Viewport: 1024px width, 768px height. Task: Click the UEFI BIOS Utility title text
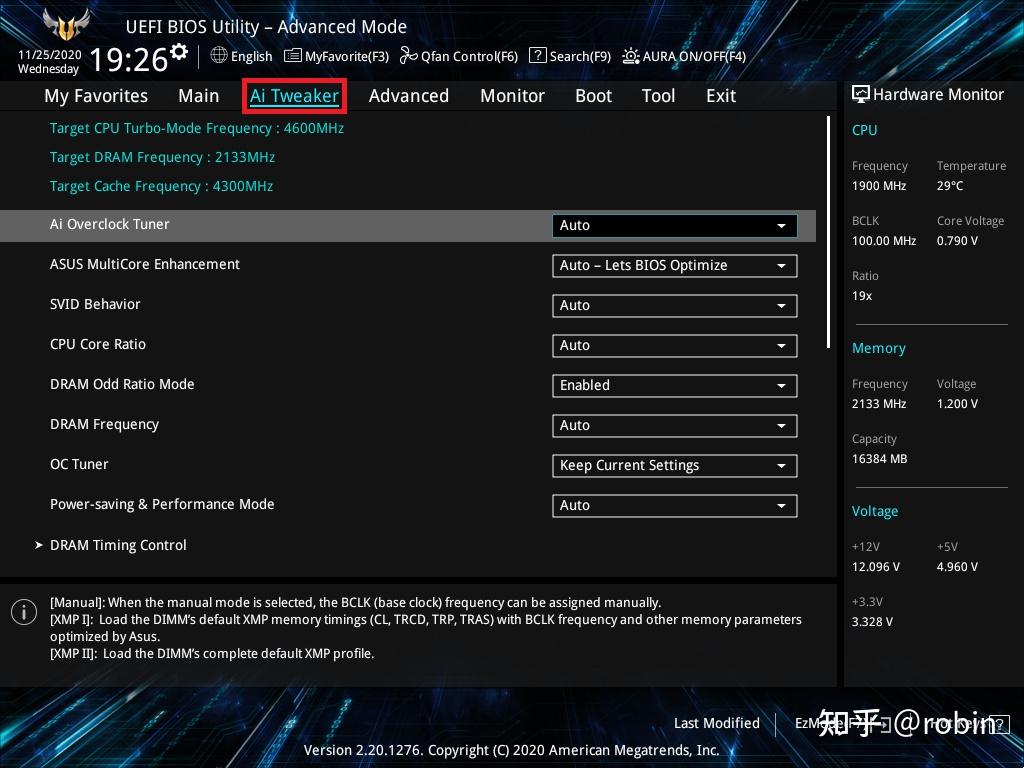tap(266, 27)
